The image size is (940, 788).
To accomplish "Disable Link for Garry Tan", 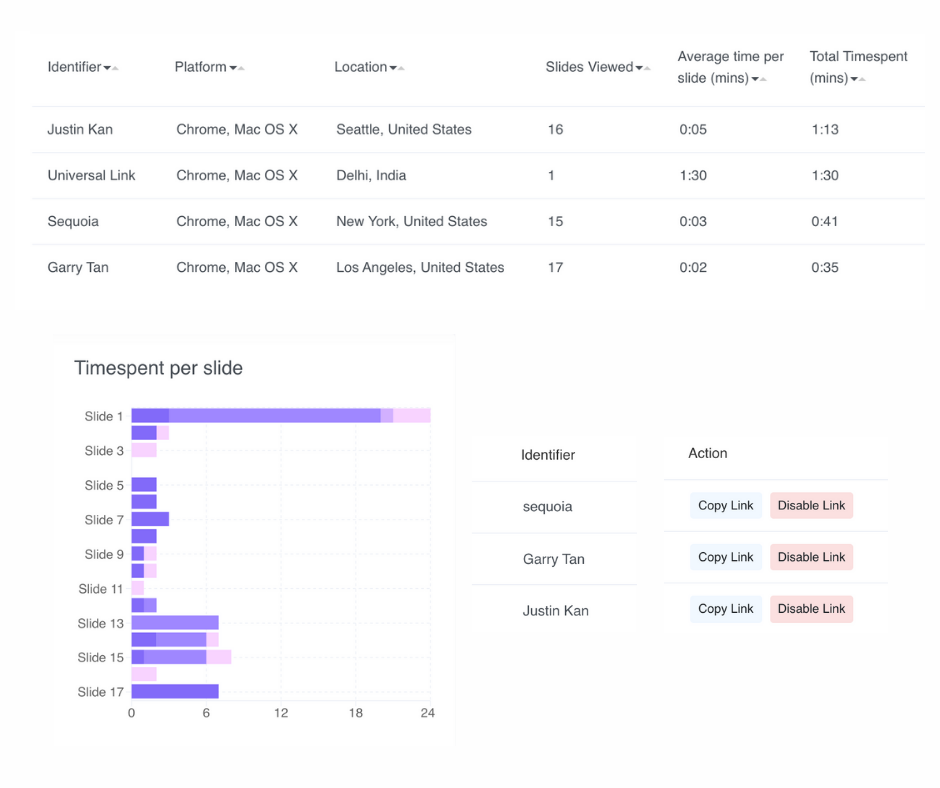I will 811,557.
